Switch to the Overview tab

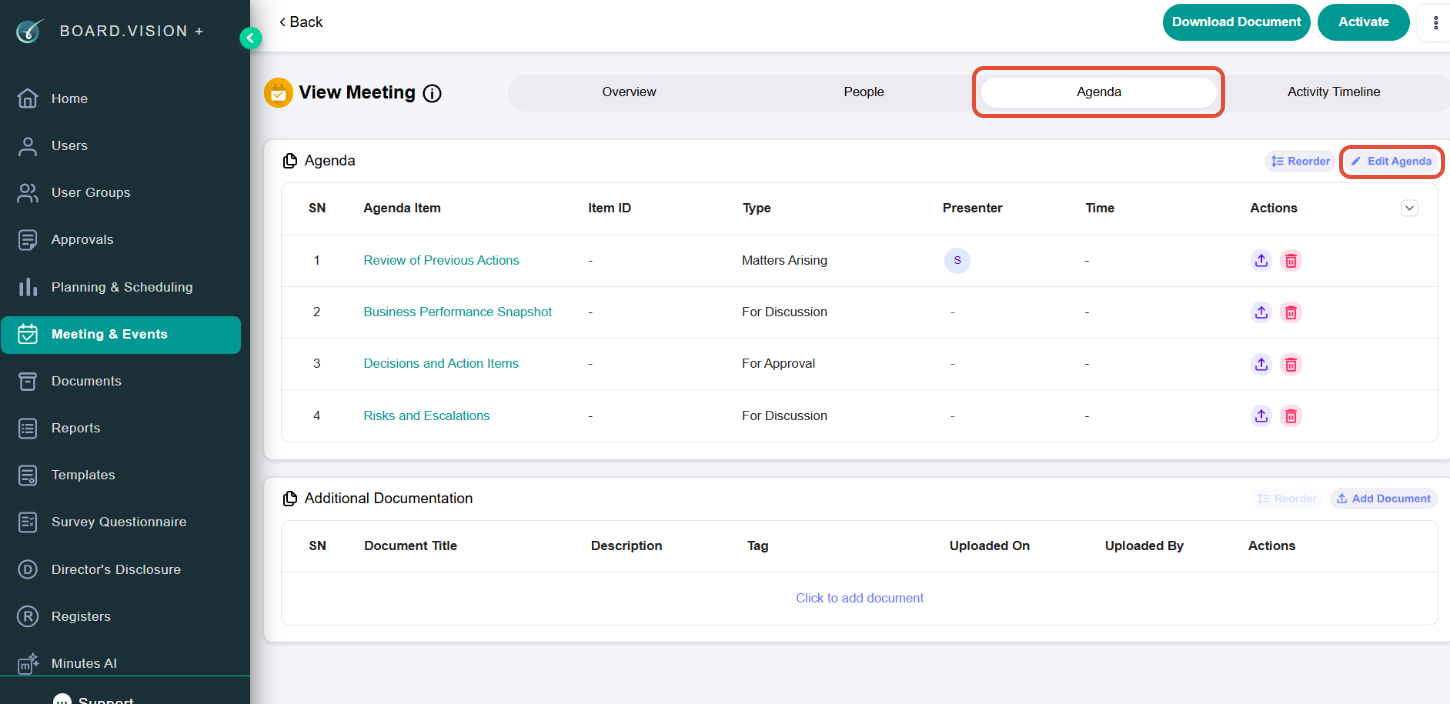pos(629,92)
